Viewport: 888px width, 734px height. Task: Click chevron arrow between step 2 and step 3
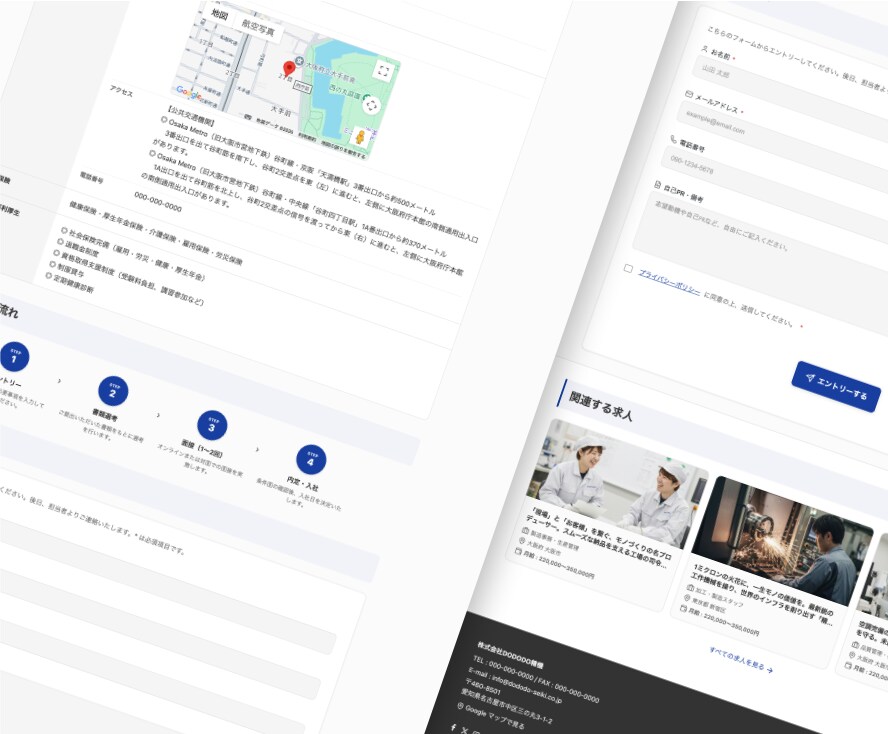click(x=158, y=415)
